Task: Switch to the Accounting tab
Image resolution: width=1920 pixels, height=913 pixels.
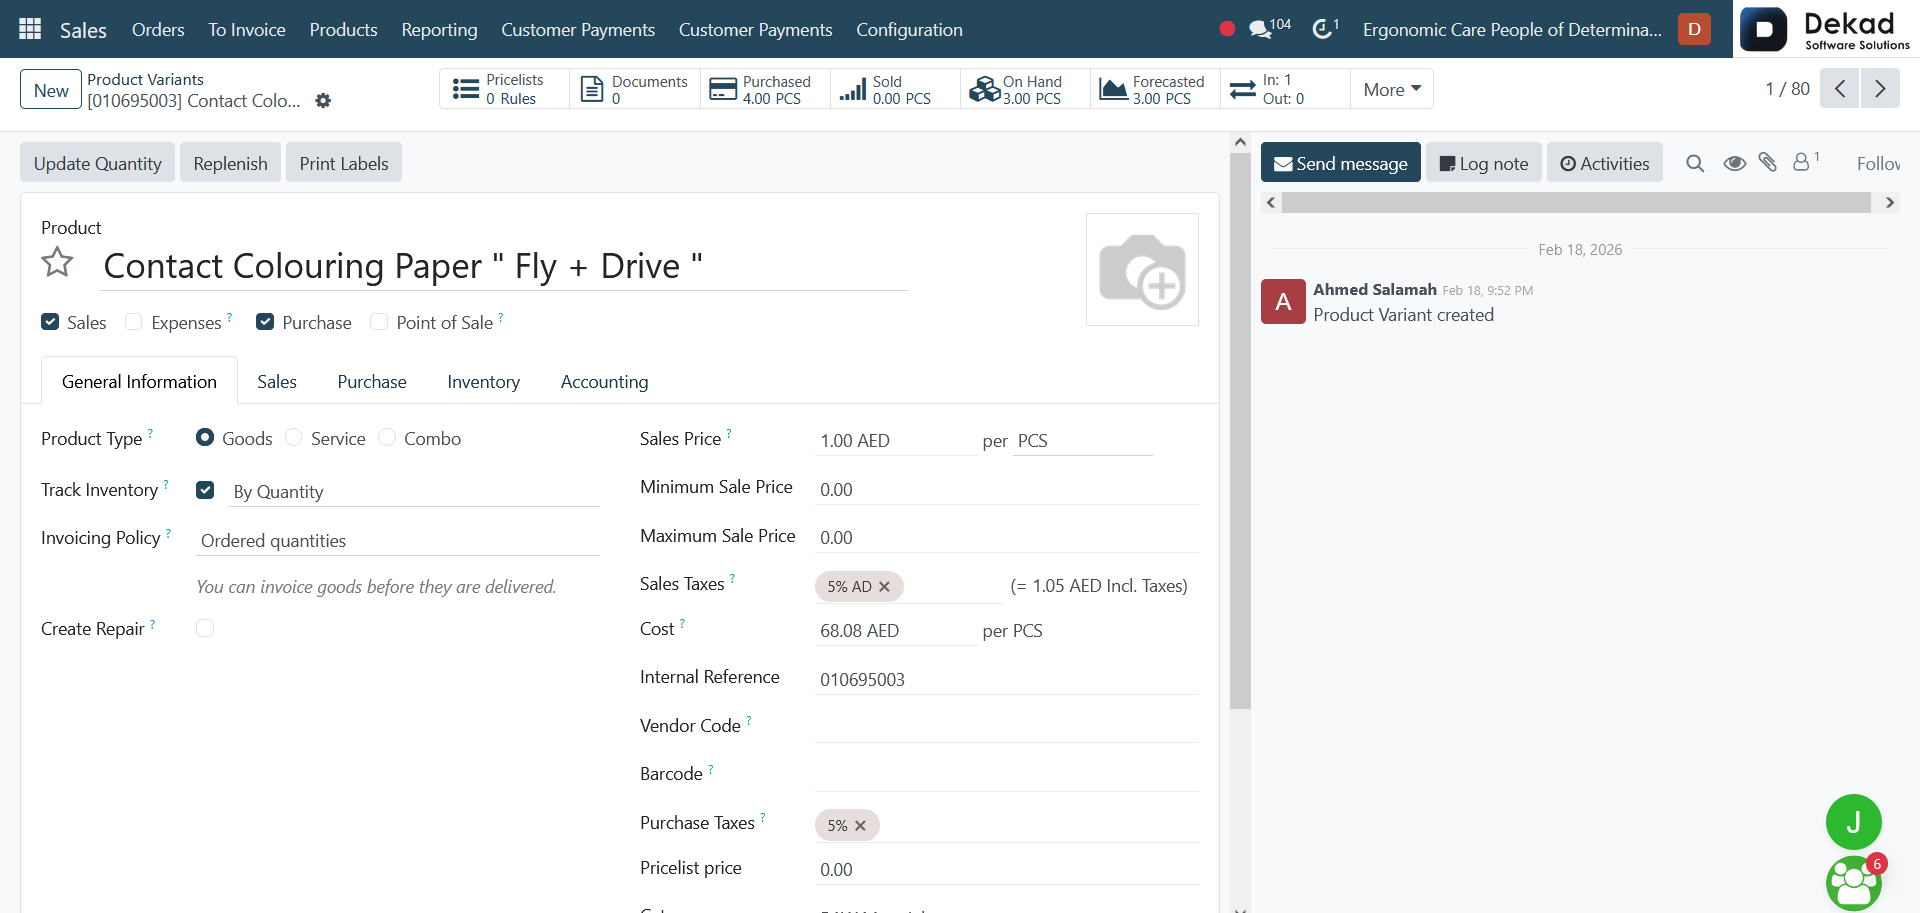Action: tap(604, 382)
